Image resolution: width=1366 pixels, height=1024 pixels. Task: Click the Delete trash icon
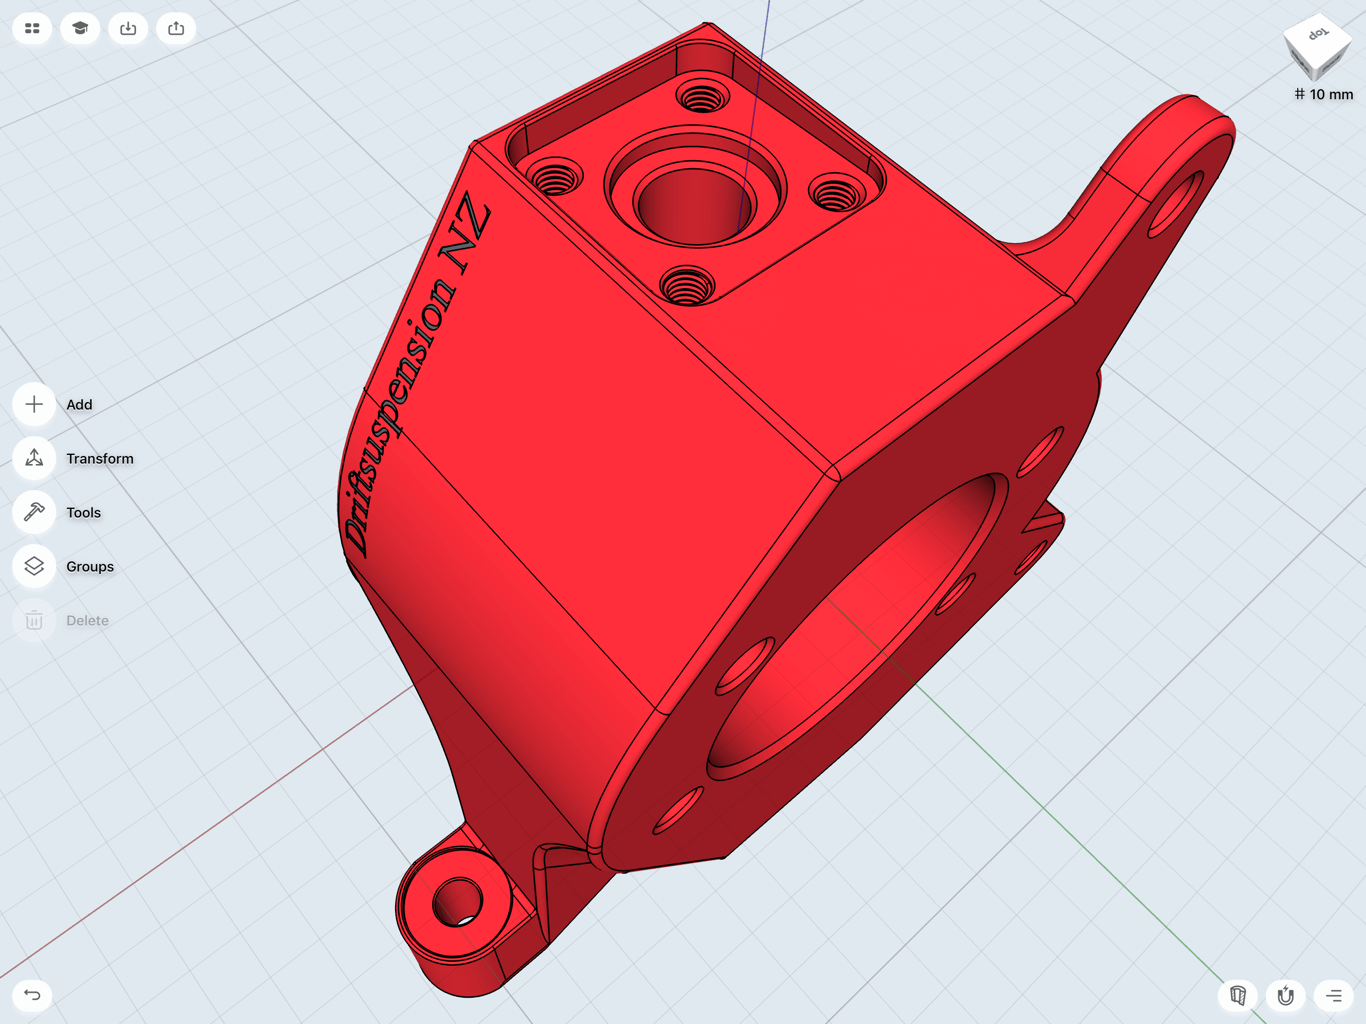tap(34, 620)
